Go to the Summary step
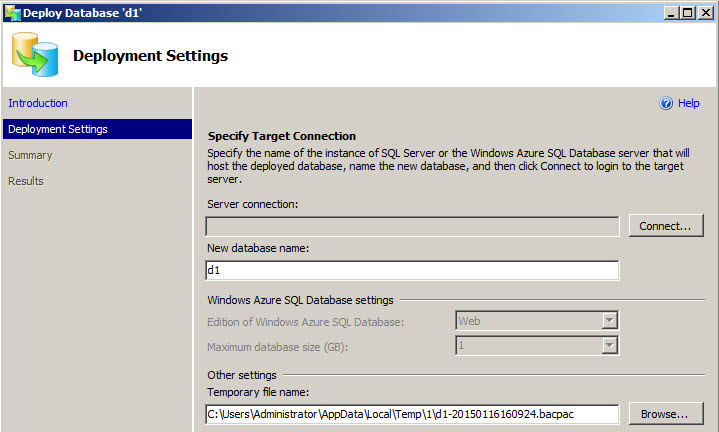The width and height of the screenshot is (719, 432). (x=30, y=155)
